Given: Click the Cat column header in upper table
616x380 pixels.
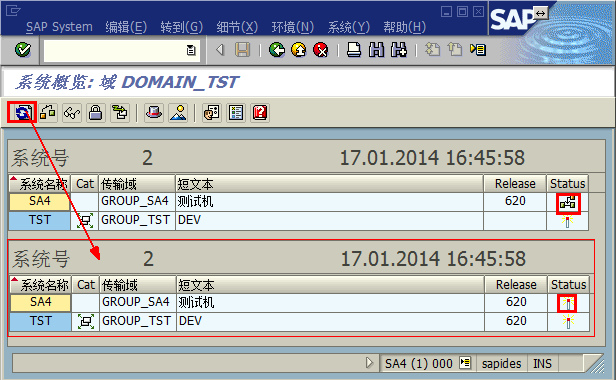Looking at the screenshot, I should [x=85, y=184].
